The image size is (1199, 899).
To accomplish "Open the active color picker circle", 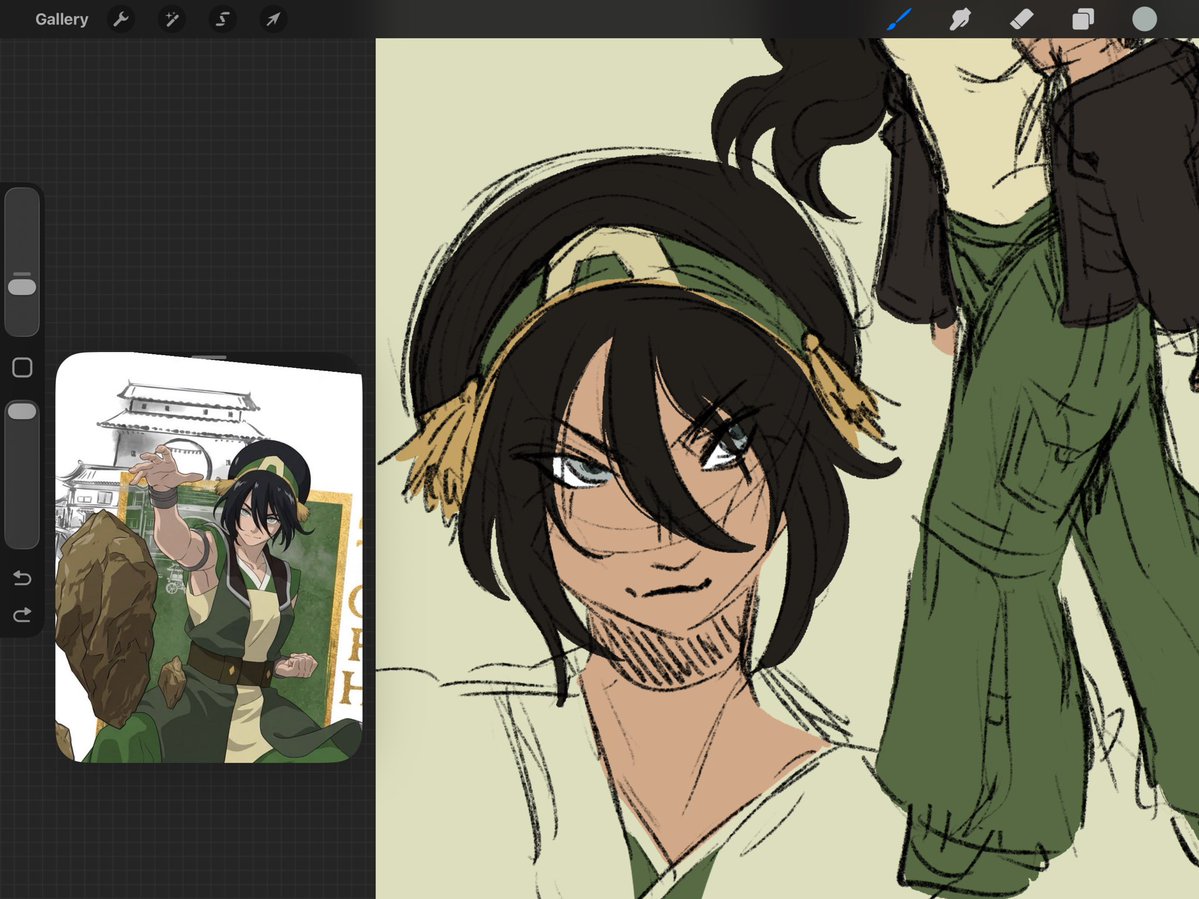I will pos(1144,19).
